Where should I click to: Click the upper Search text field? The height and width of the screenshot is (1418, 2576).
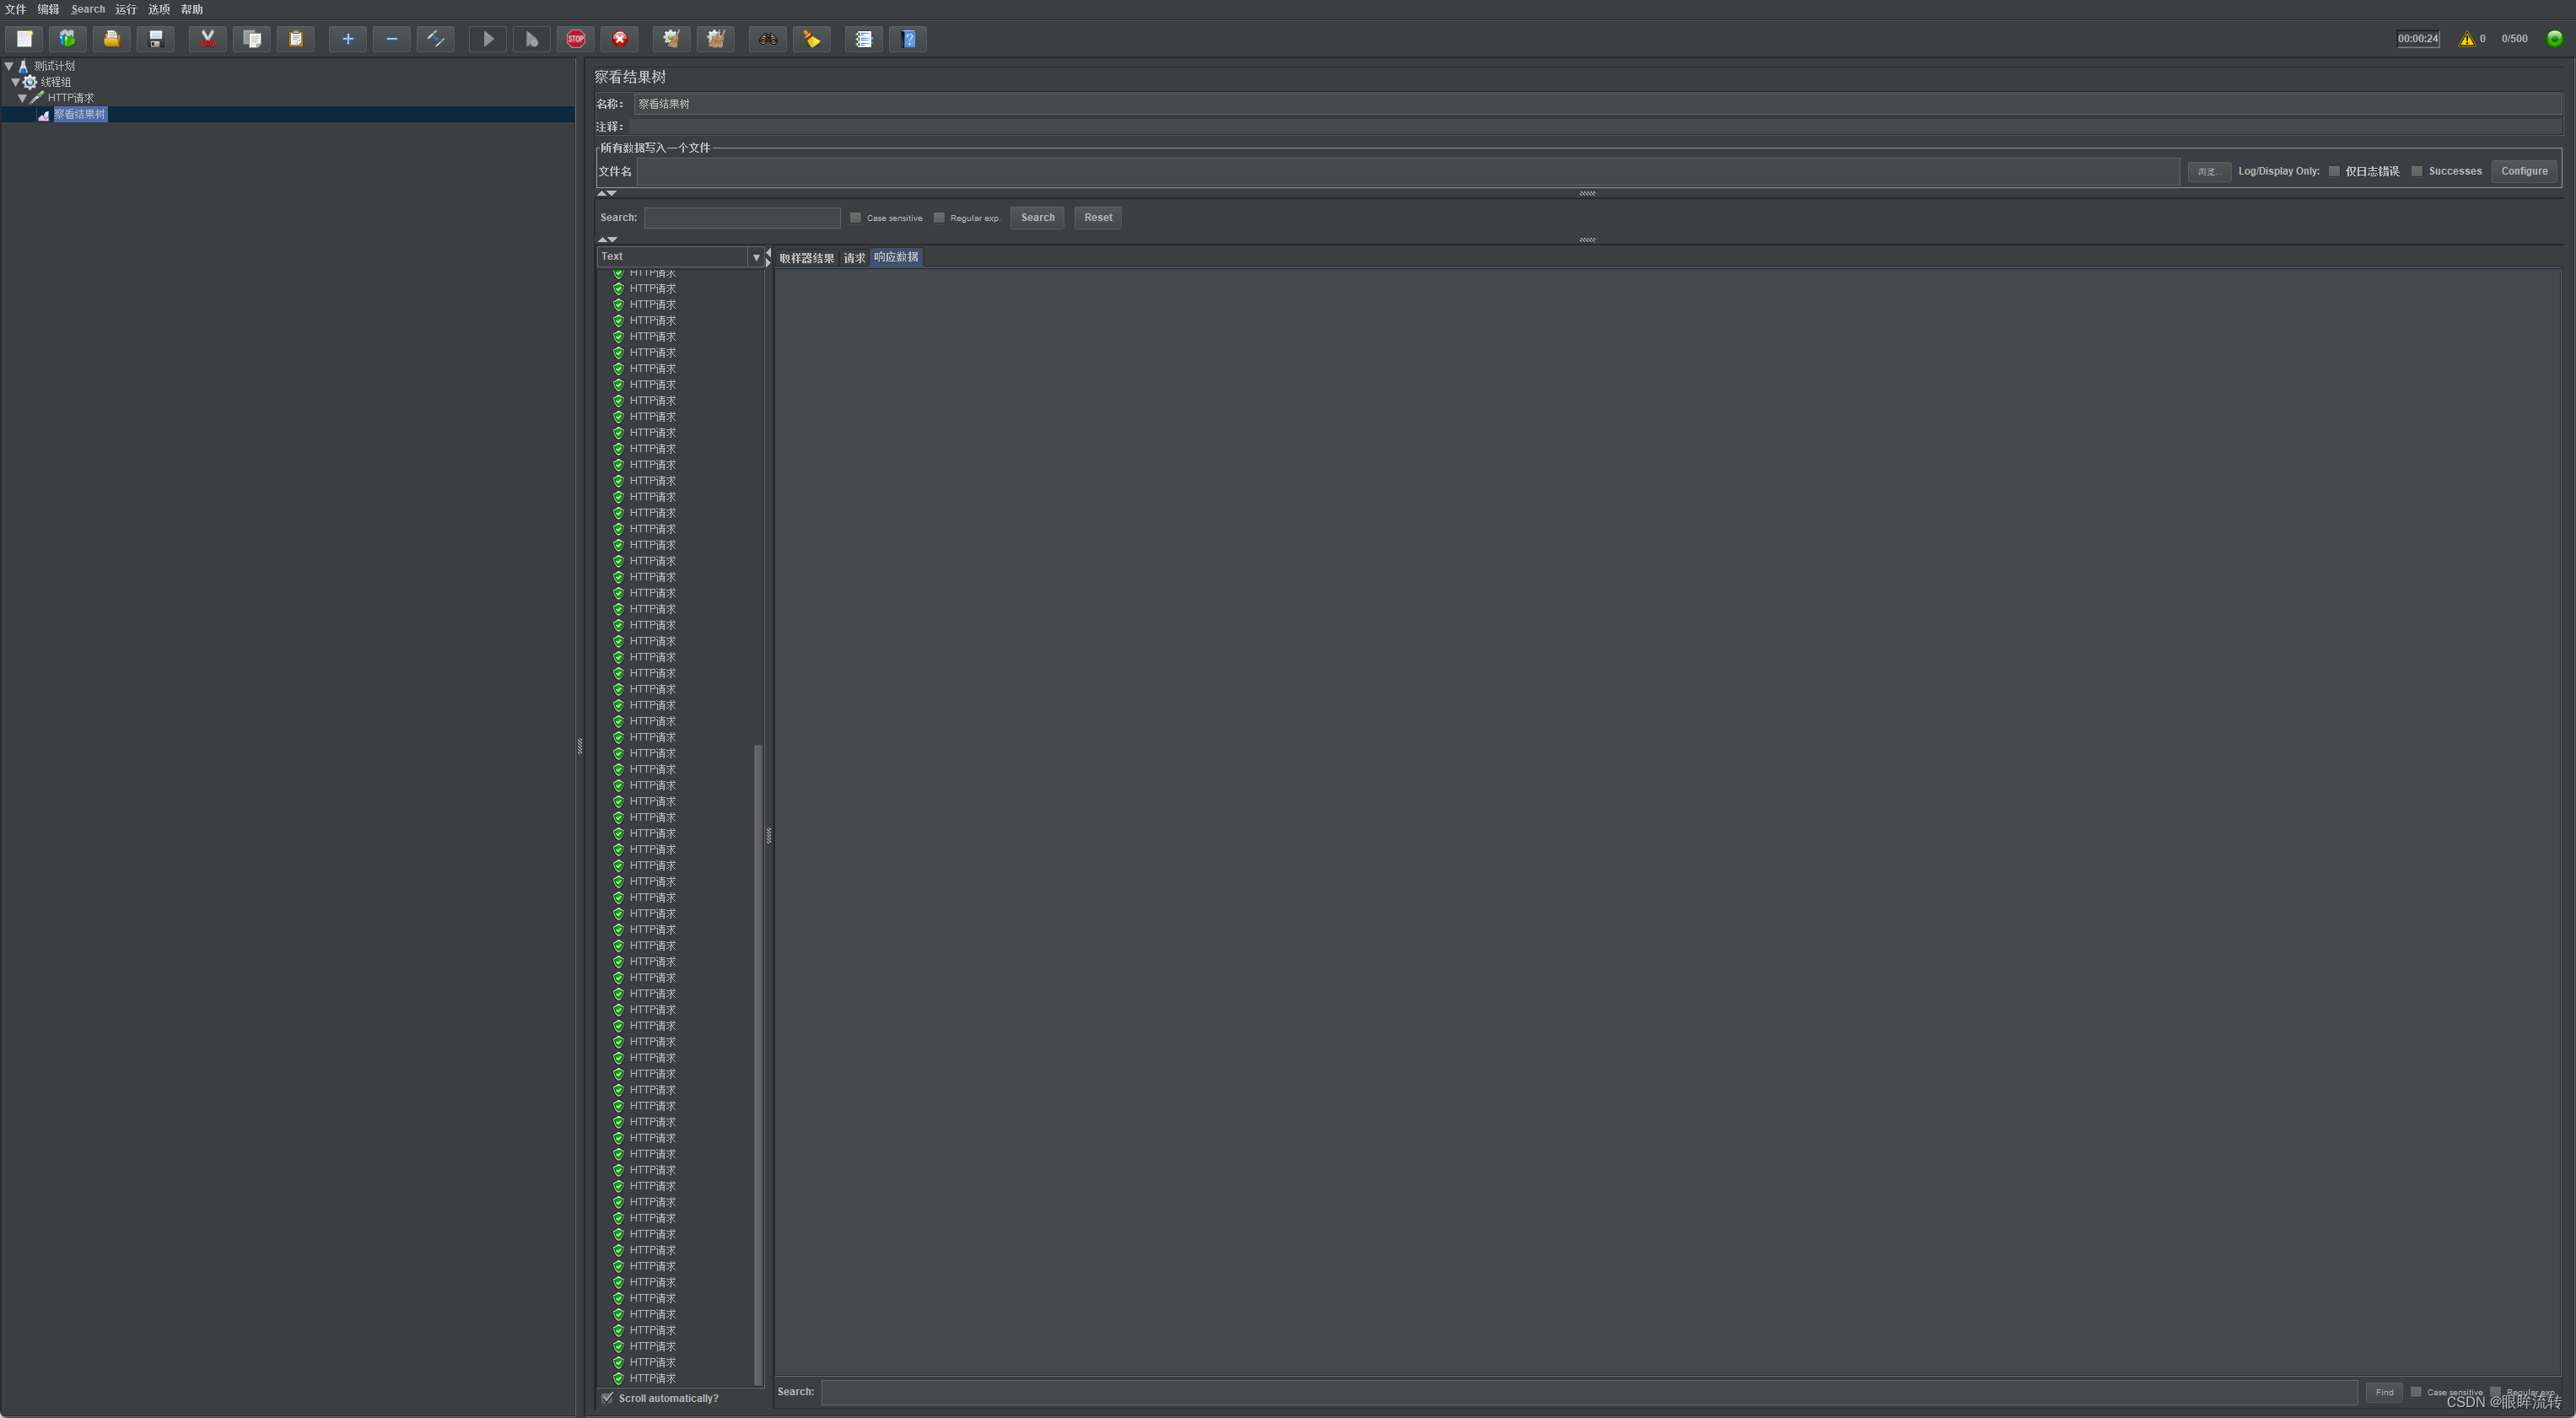[x=742, y=218]
